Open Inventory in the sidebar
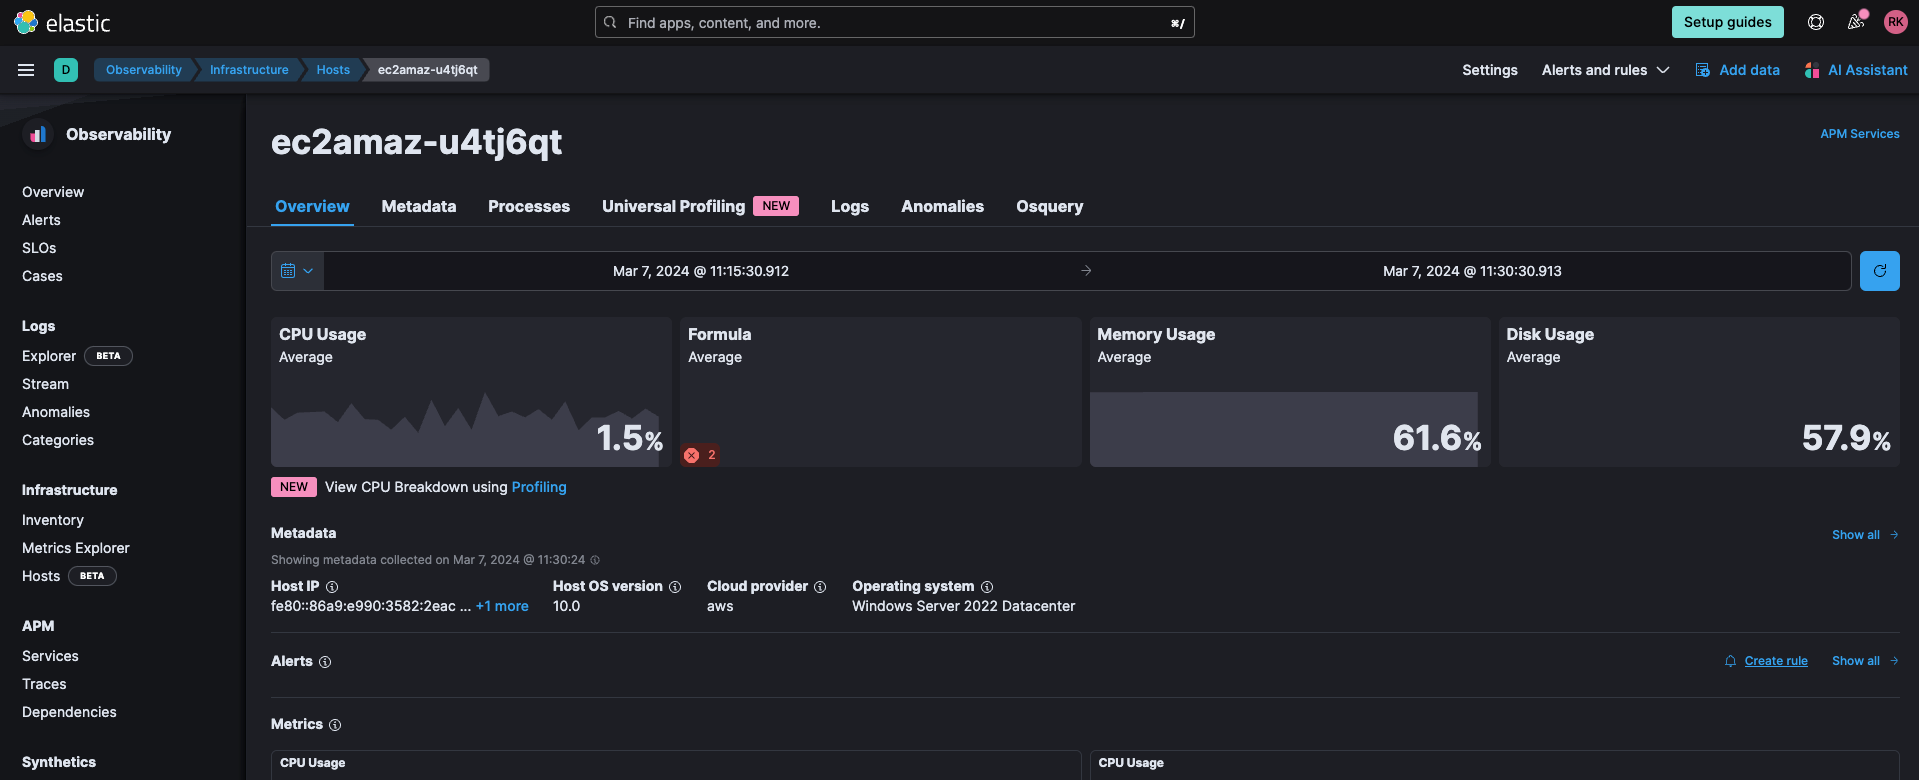 pos(53,520)
